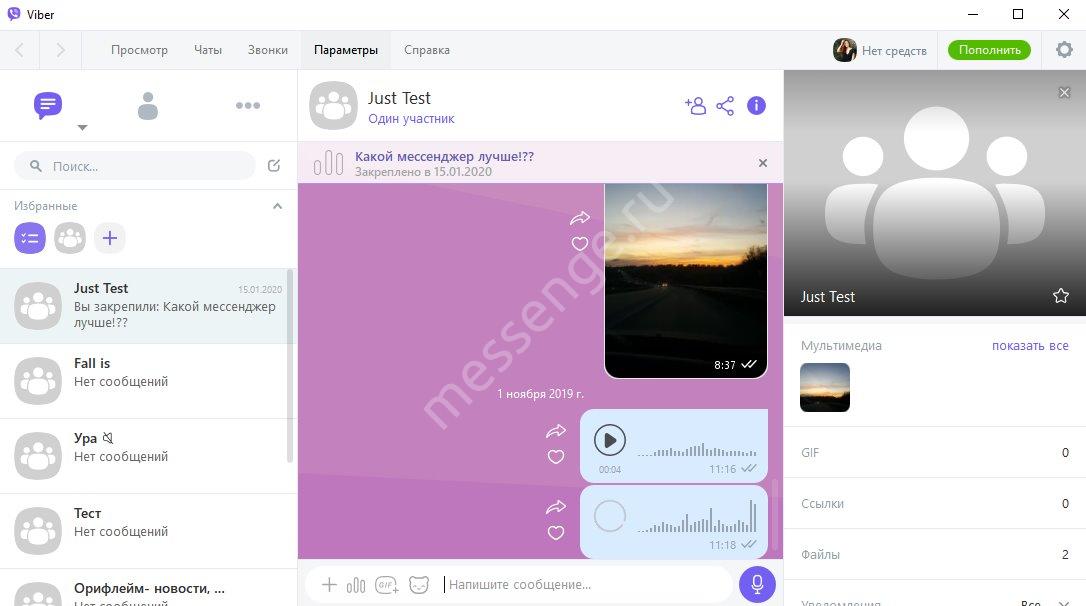1086x606 pixels.
Task: Star the Just Test group as favorite
Action: pos(1060,296)
